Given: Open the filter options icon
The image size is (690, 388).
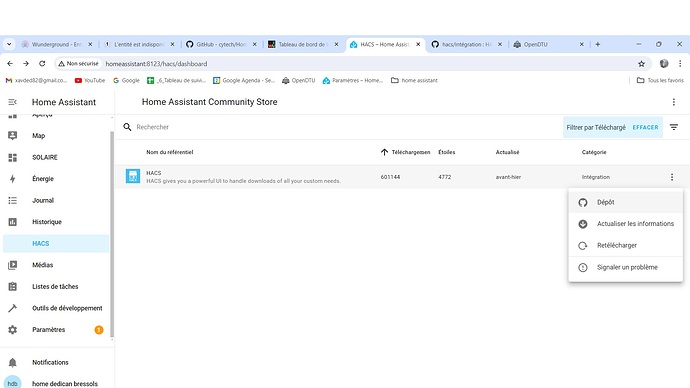Looking at the screenshot, I should click(674, 127).
